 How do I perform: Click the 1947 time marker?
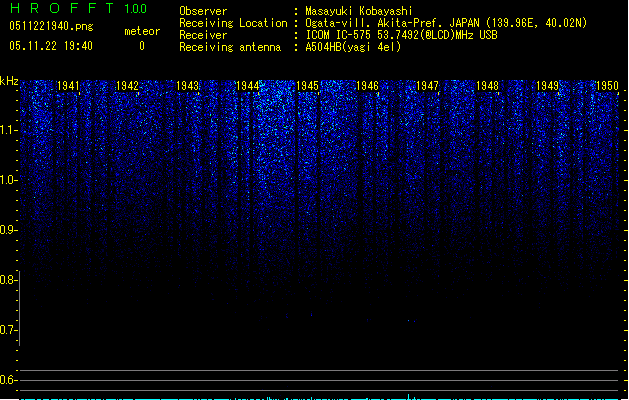(427, 86)
